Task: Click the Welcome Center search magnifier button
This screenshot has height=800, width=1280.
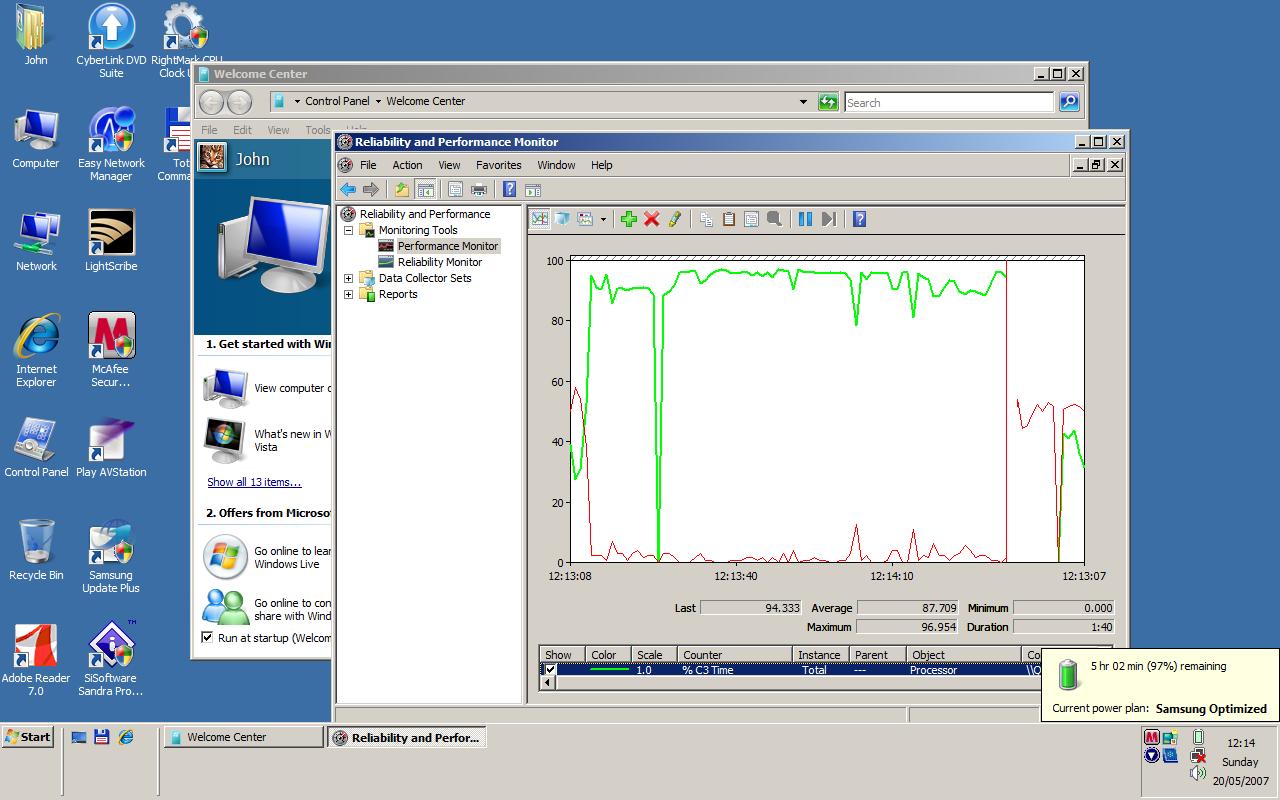Action: coord(1069,102)
